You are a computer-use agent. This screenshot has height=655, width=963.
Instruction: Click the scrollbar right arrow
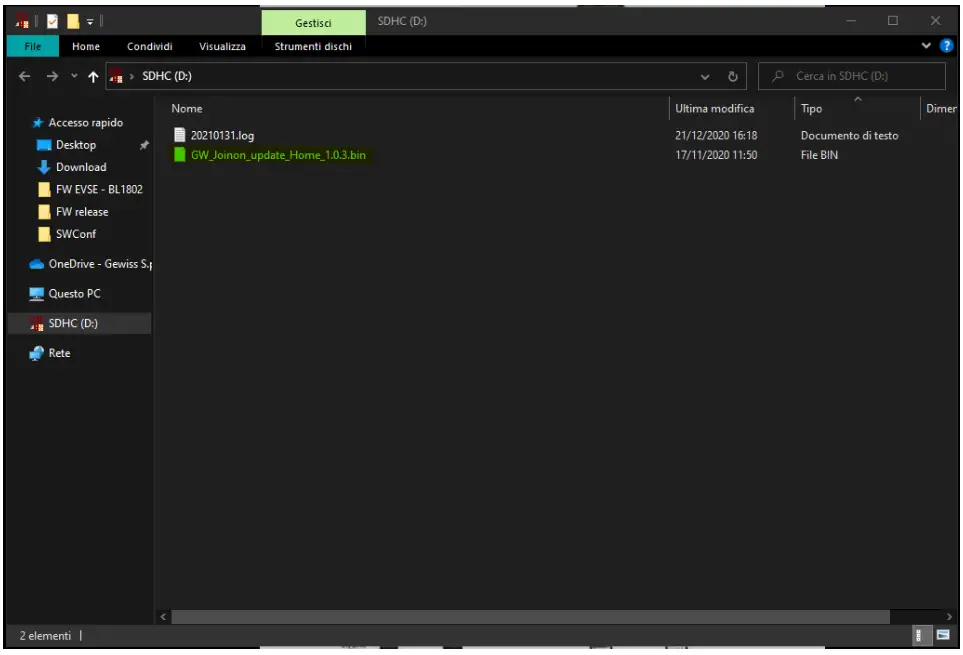949,616
